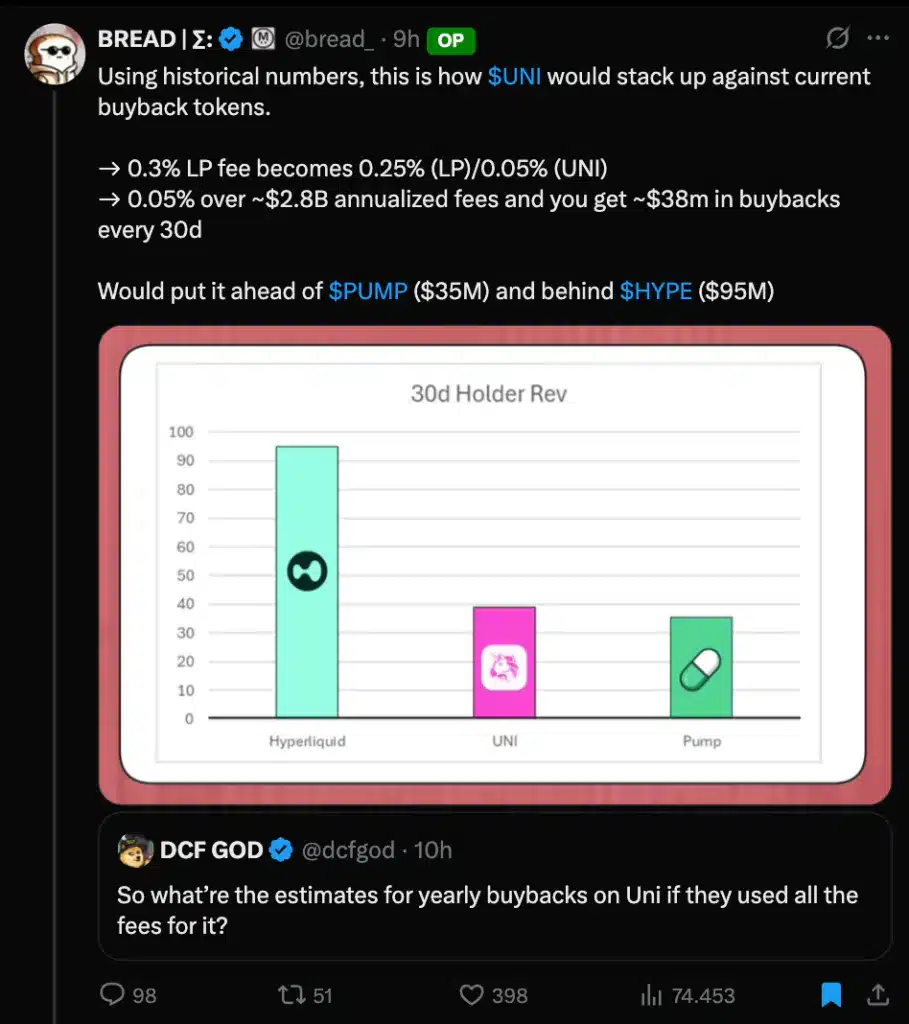Open the three-dot more options menu
Viewport: 909px width, 1024px height.
tap(877, 39)
